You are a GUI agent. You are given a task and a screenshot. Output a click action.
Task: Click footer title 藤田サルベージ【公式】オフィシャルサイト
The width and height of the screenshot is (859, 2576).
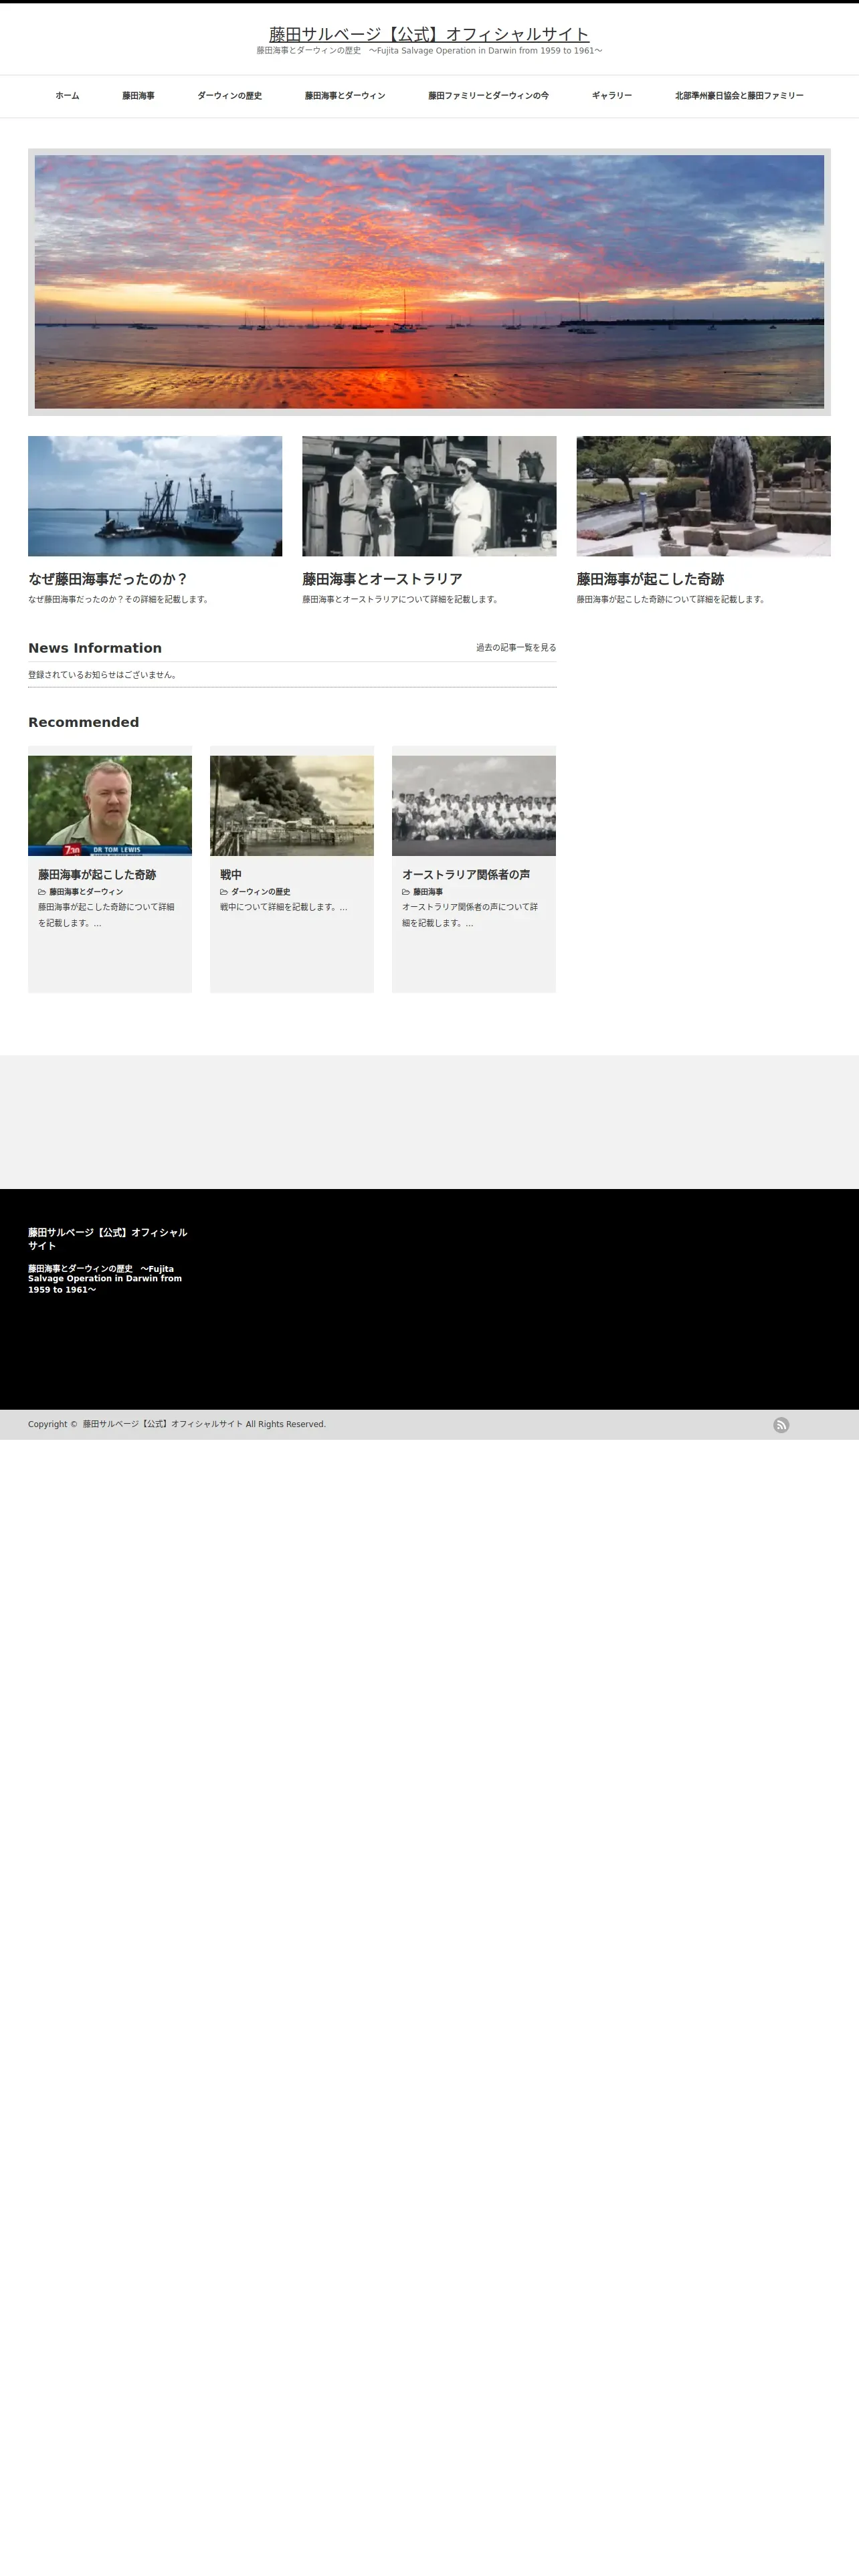tap(107, 1239)
